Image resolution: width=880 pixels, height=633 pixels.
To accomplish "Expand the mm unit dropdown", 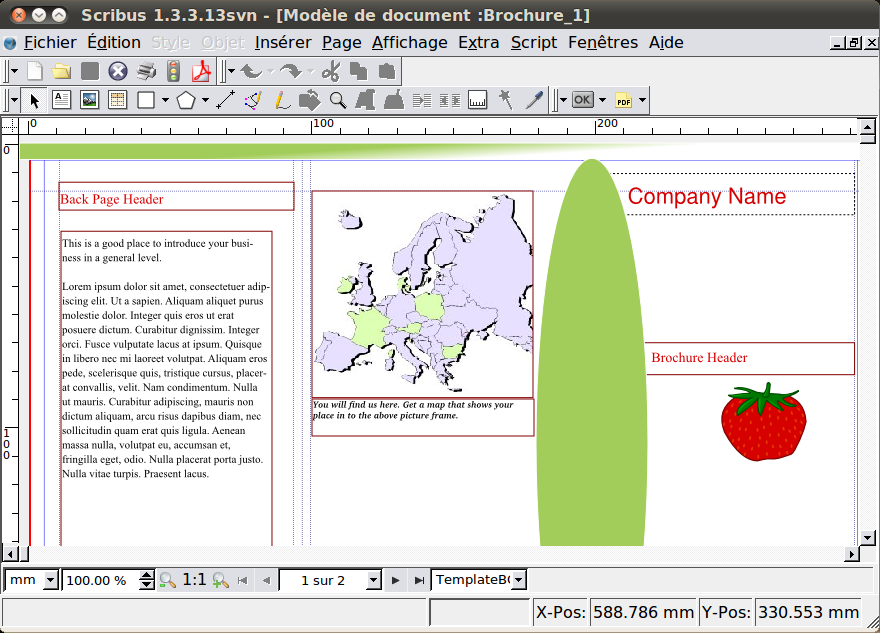I will tap(52, 580).
